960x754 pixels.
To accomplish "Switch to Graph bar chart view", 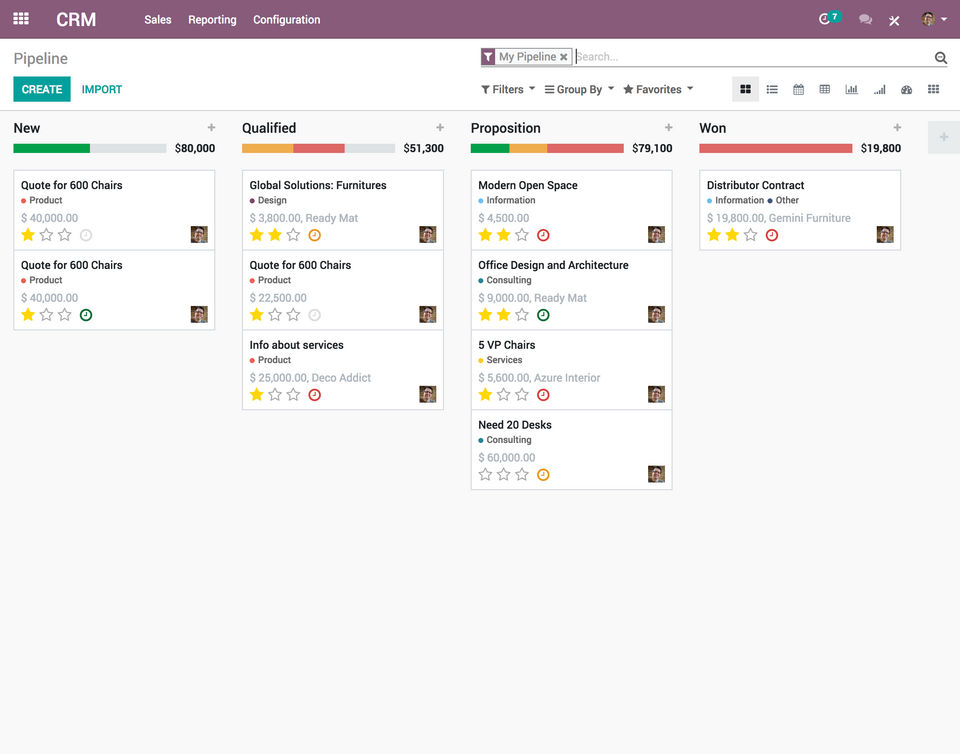I will pyautogui.click(x=851, y=89).
